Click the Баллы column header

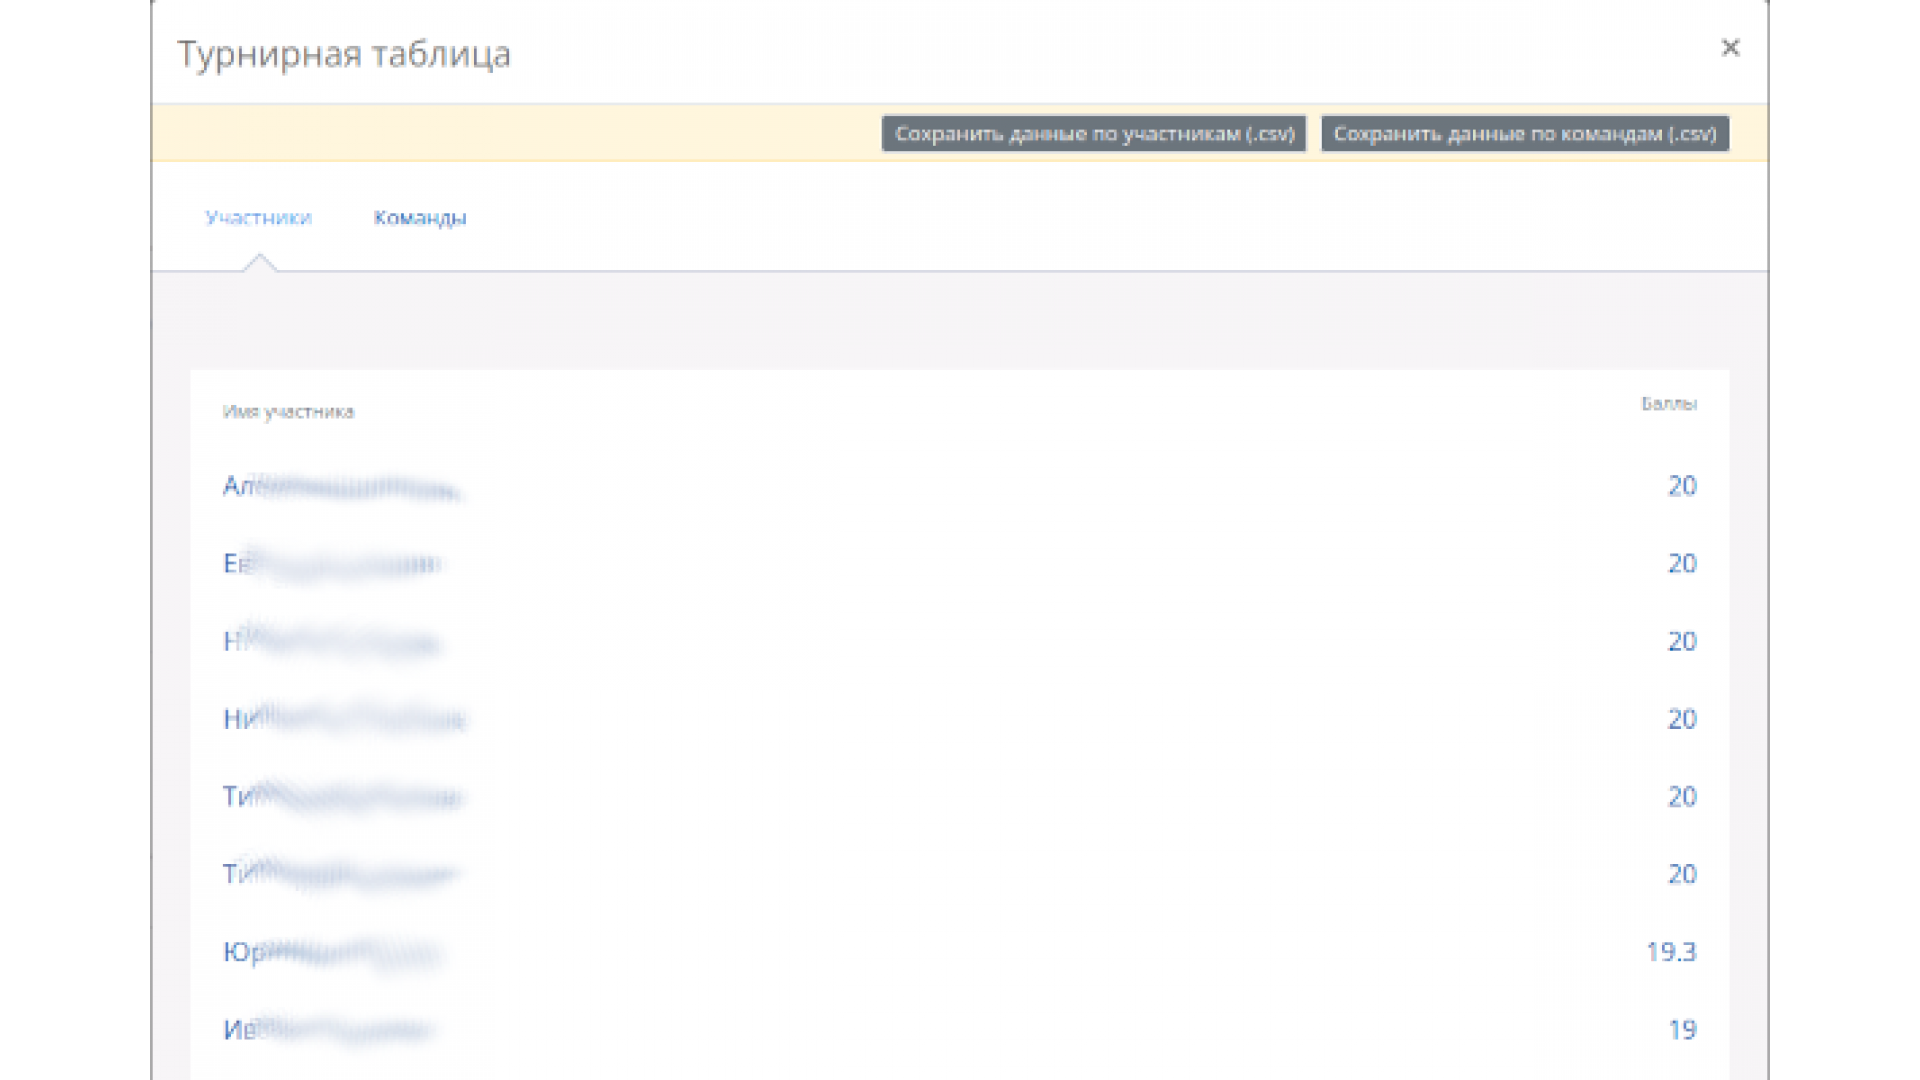(1668, 404)
